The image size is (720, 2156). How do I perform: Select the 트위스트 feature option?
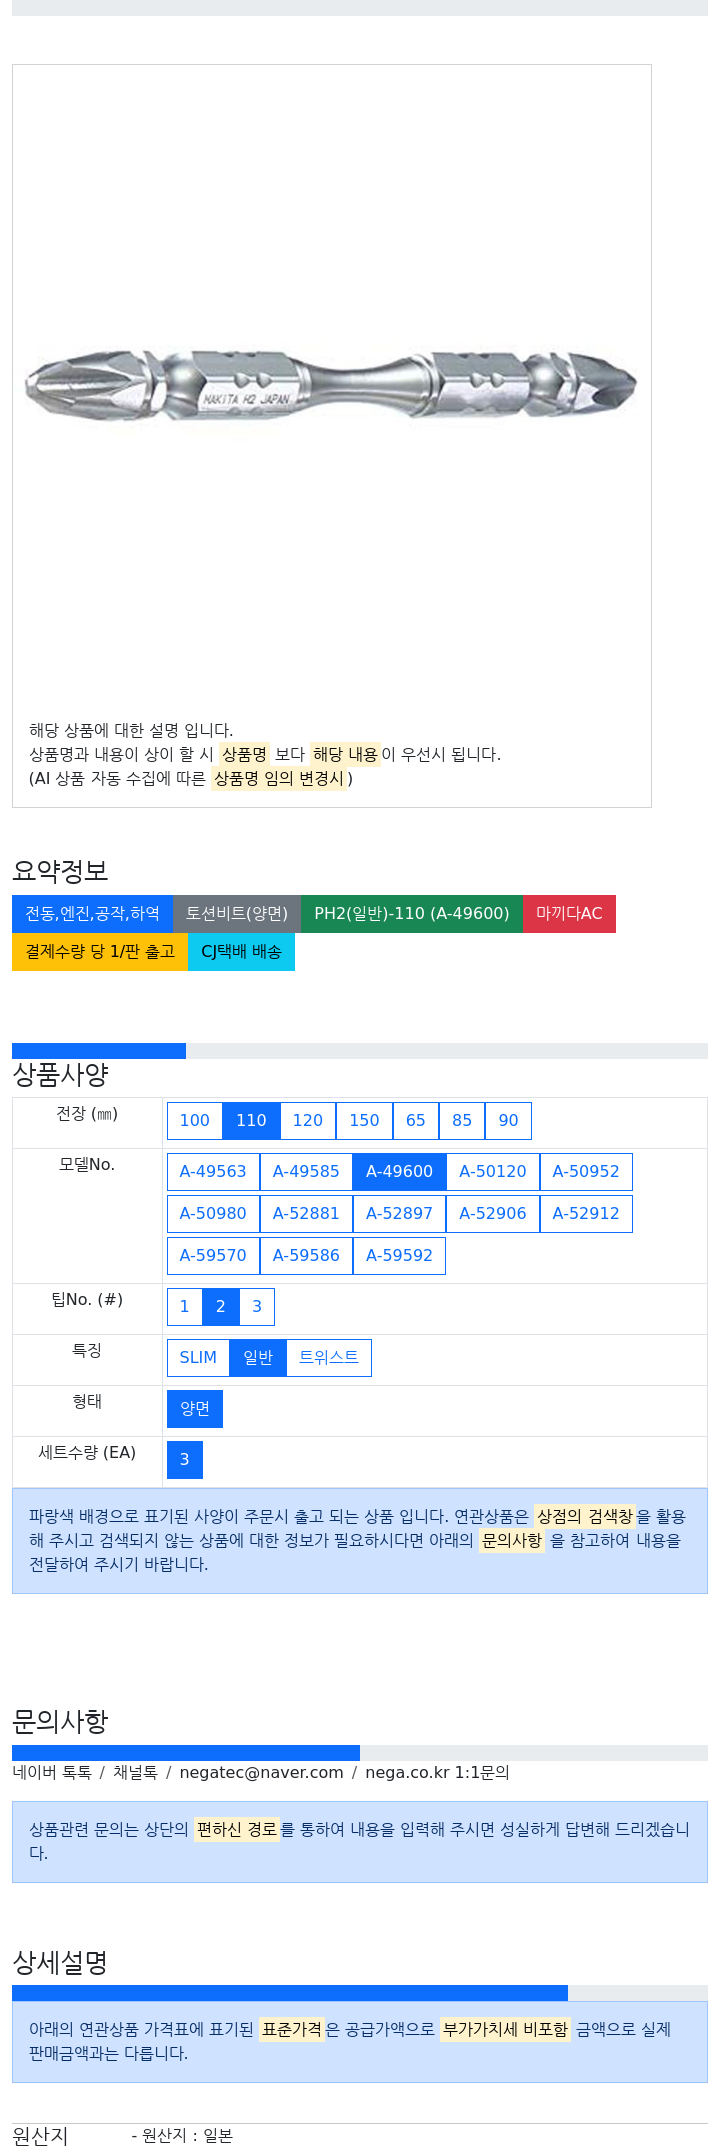[329, 1358]
